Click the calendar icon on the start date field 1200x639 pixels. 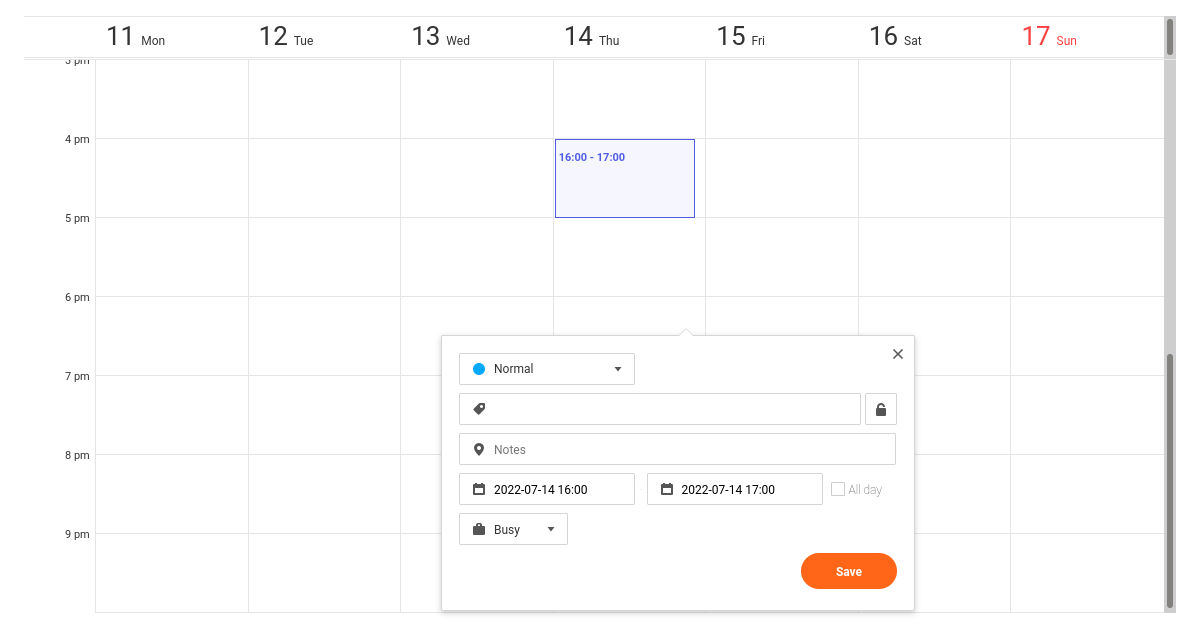pyautogui.click(x=479, y=488)
